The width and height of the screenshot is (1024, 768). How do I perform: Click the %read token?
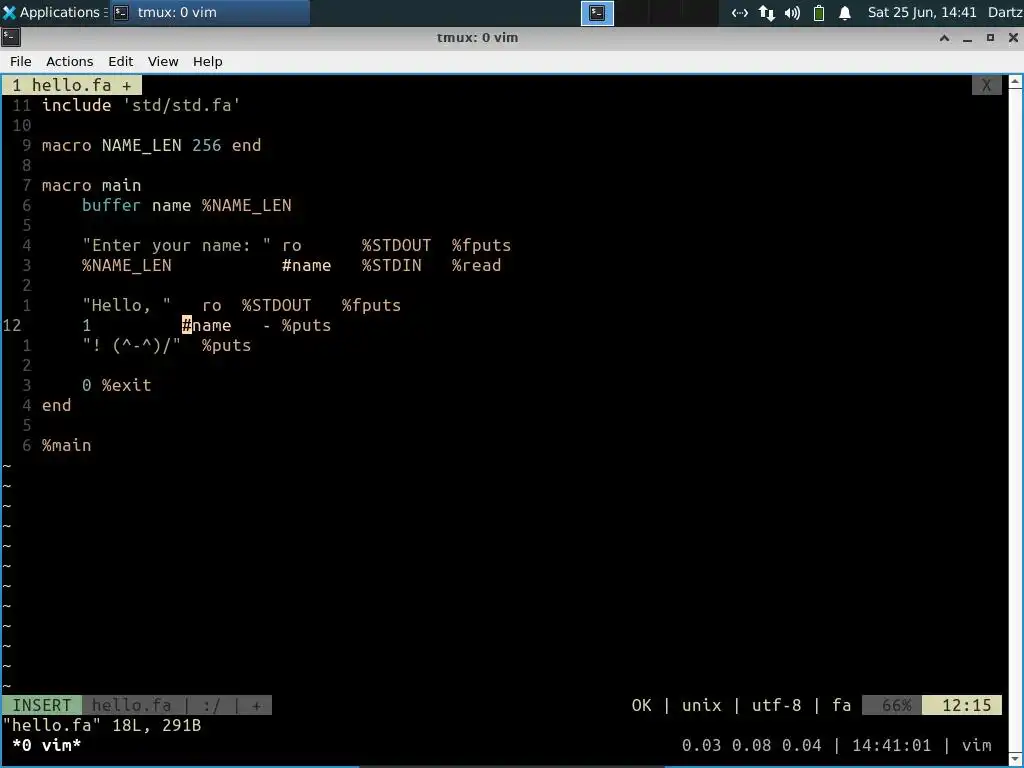coord(476,265)
